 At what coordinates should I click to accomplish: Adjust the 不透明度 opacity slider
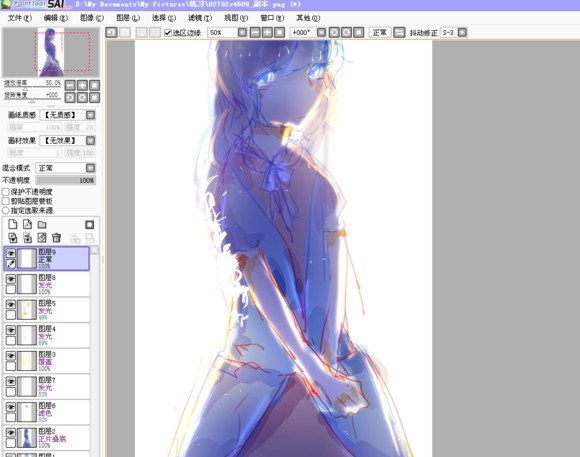click(66, 180)
